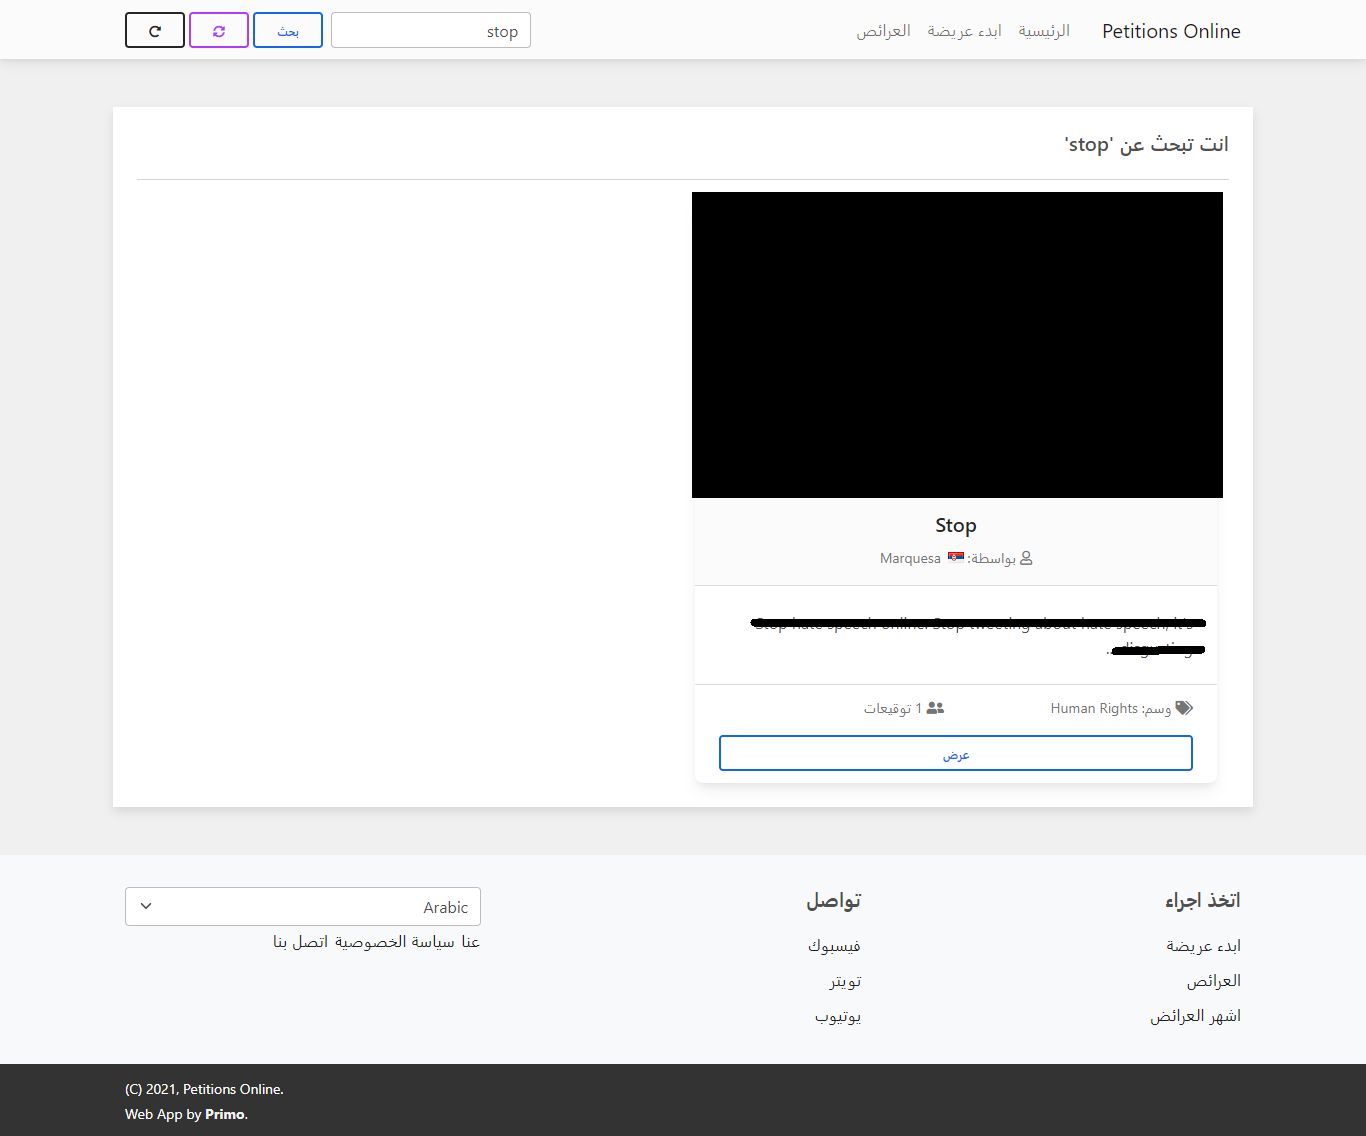This screenshot has width=1366, height=1136.
Task: Open the black petition thumbnail image
Action: click(957, 345)
